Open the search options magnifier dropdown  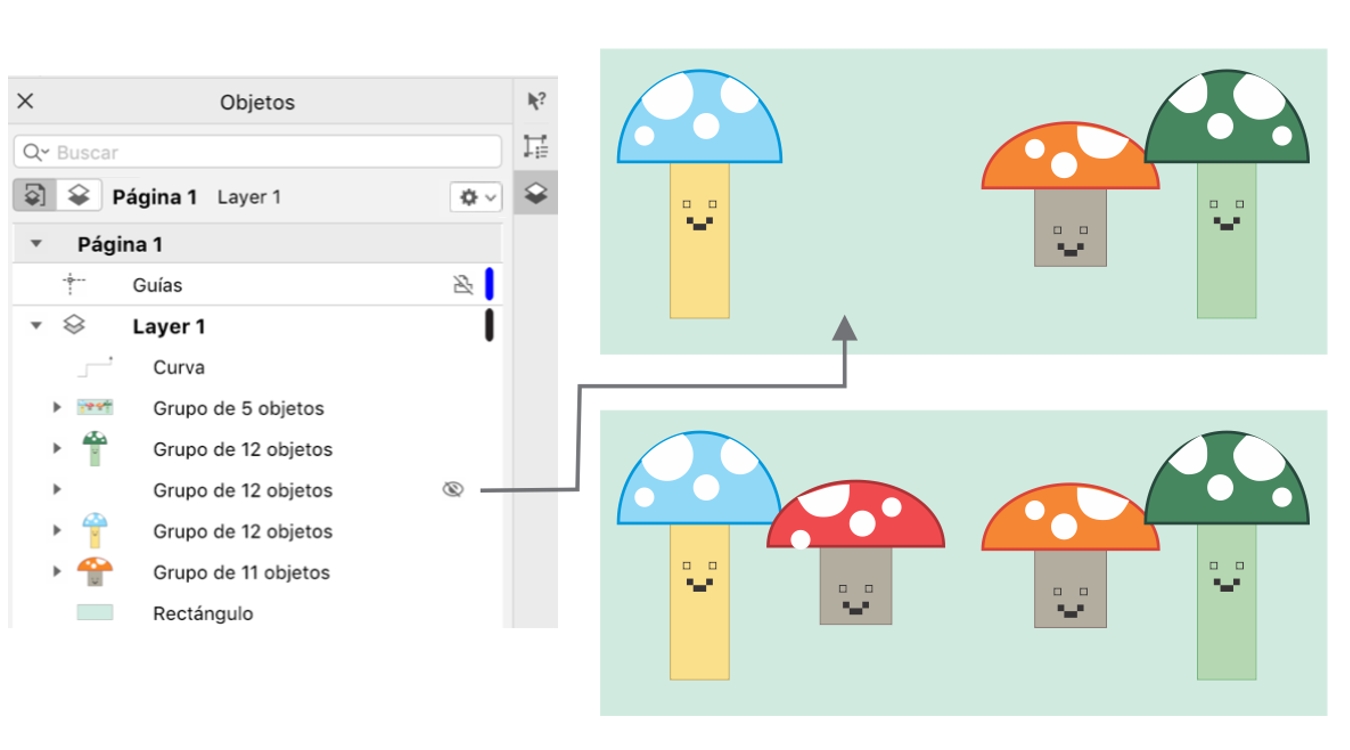pyautogui.click(x=35, y=152)
